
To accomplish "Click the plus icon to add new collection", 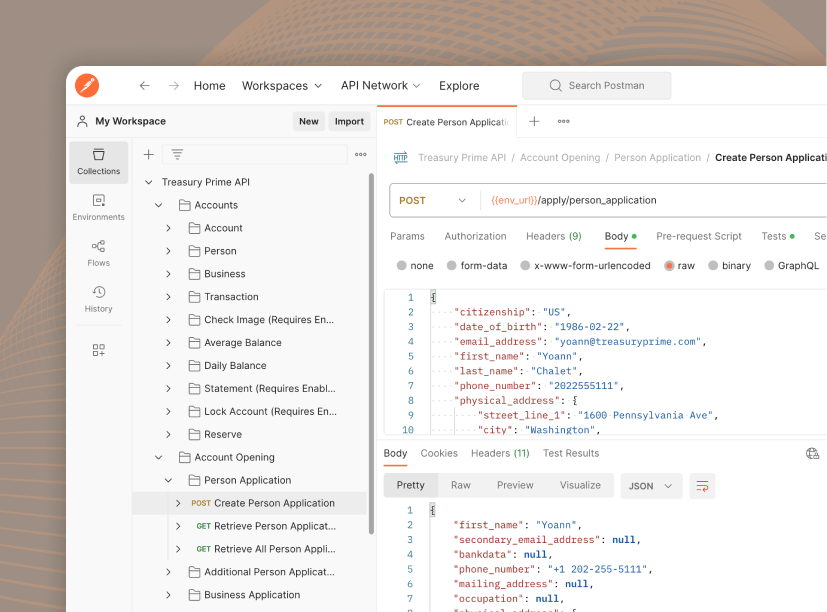I will (x=148, y=156).
